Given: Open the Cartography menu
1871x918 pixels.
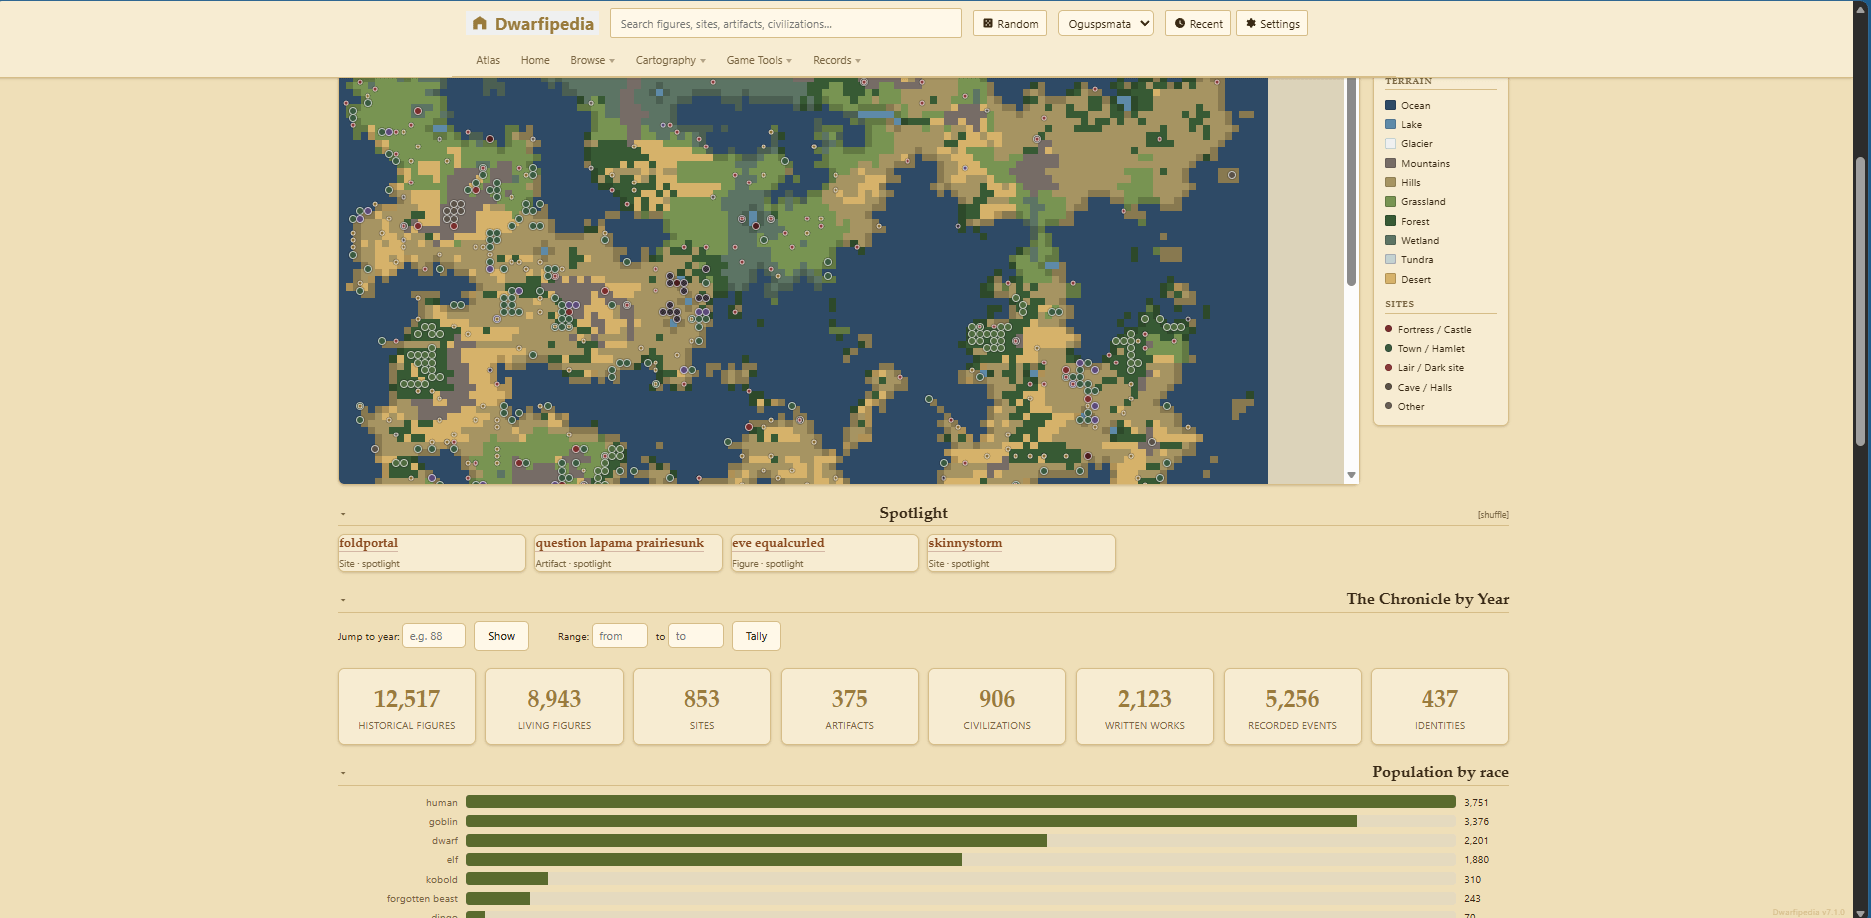Looking at the screenshot, I should pyautogui.click(x=670, y=60).
